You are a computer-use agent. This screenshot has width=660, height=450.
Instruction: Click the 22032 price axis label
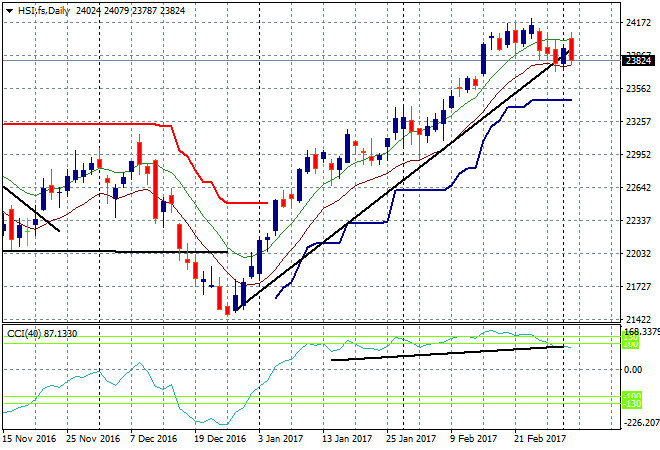coord(638,254)
